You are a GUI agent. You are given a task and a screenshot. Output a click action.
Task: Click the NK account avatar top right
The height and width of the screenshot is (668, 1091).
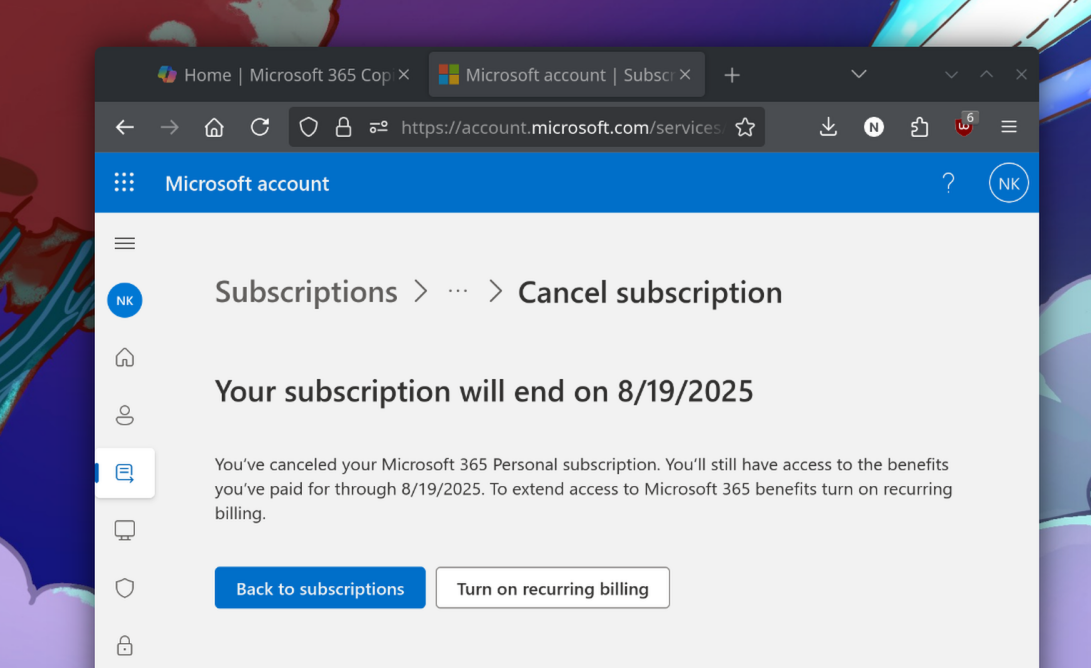pyautogui.click(x=1008, y=182)
